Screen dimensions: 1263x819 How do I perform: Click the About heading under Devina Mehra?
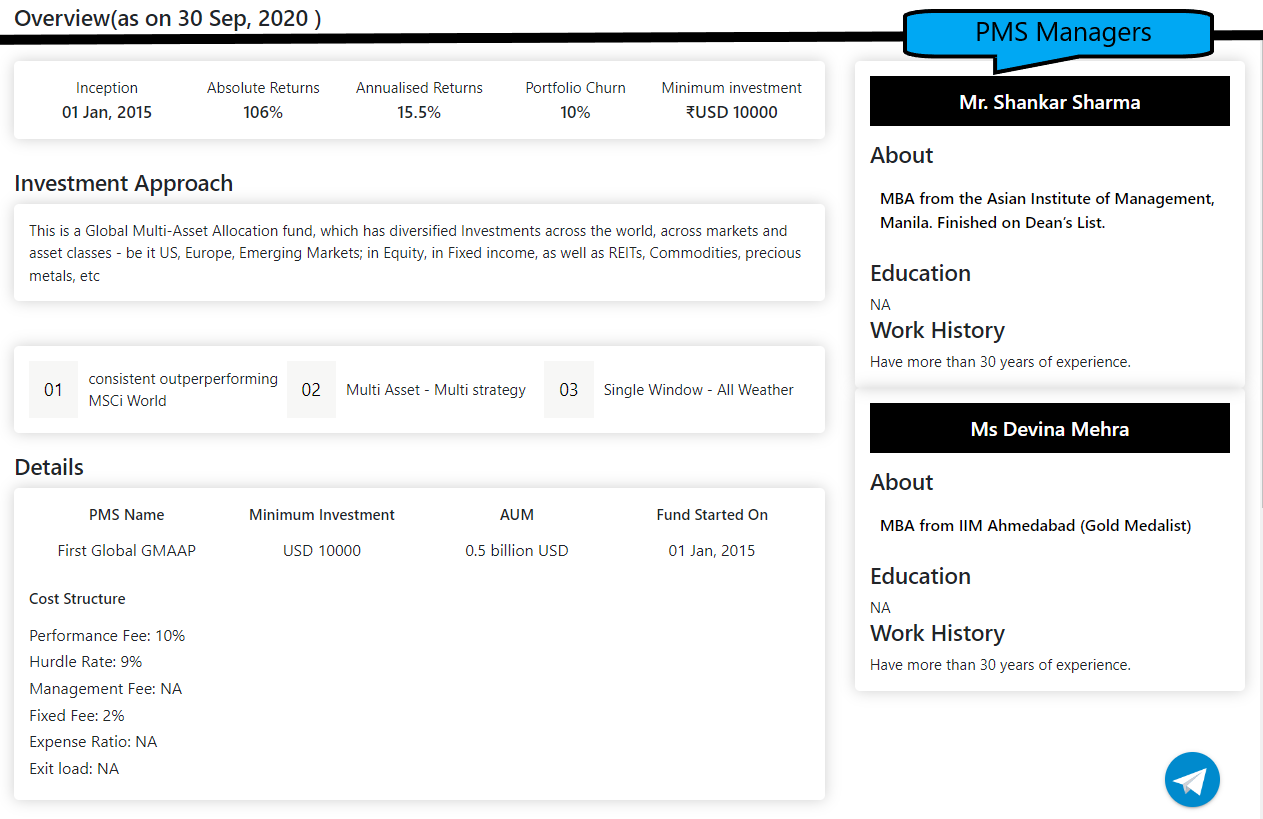[901, 482]
